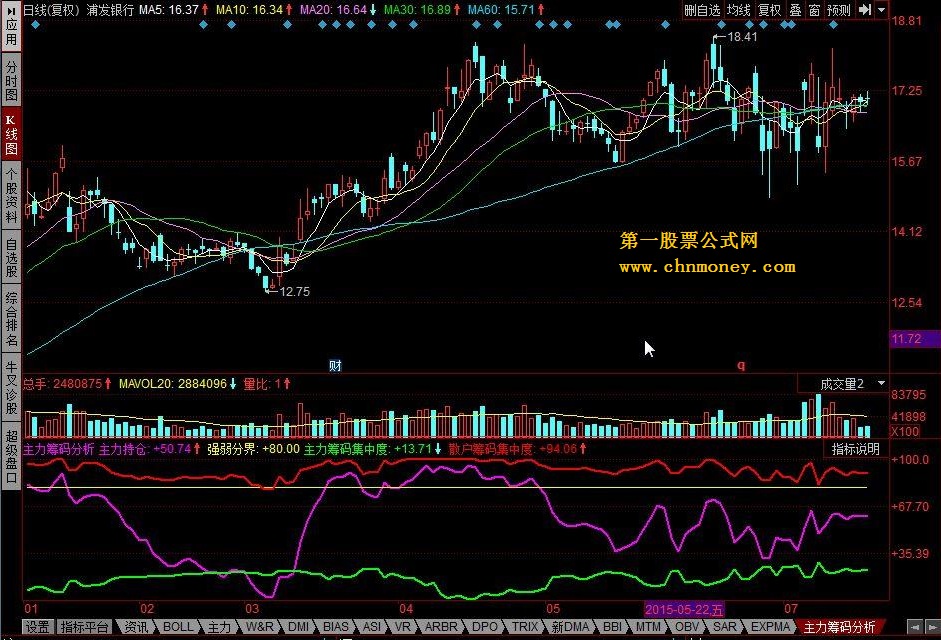Image resolution: width=941 pixels, height=640 pixels.
Task: Open 综合排名 in the sidebar
Action: pos(11,319)
